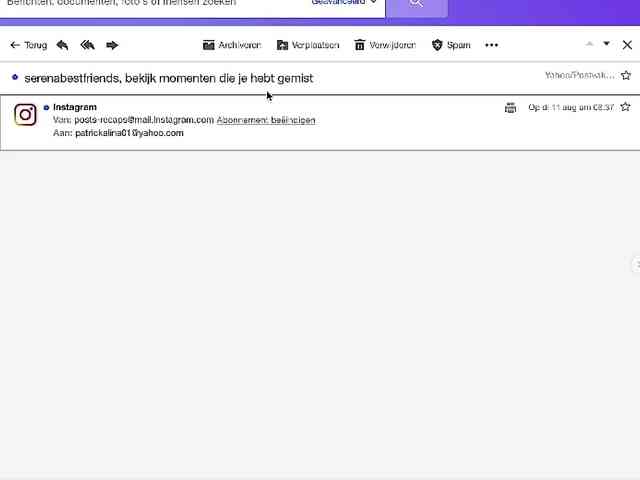
Task: Go to previous message with up arrow
Action: pos(589,44)
